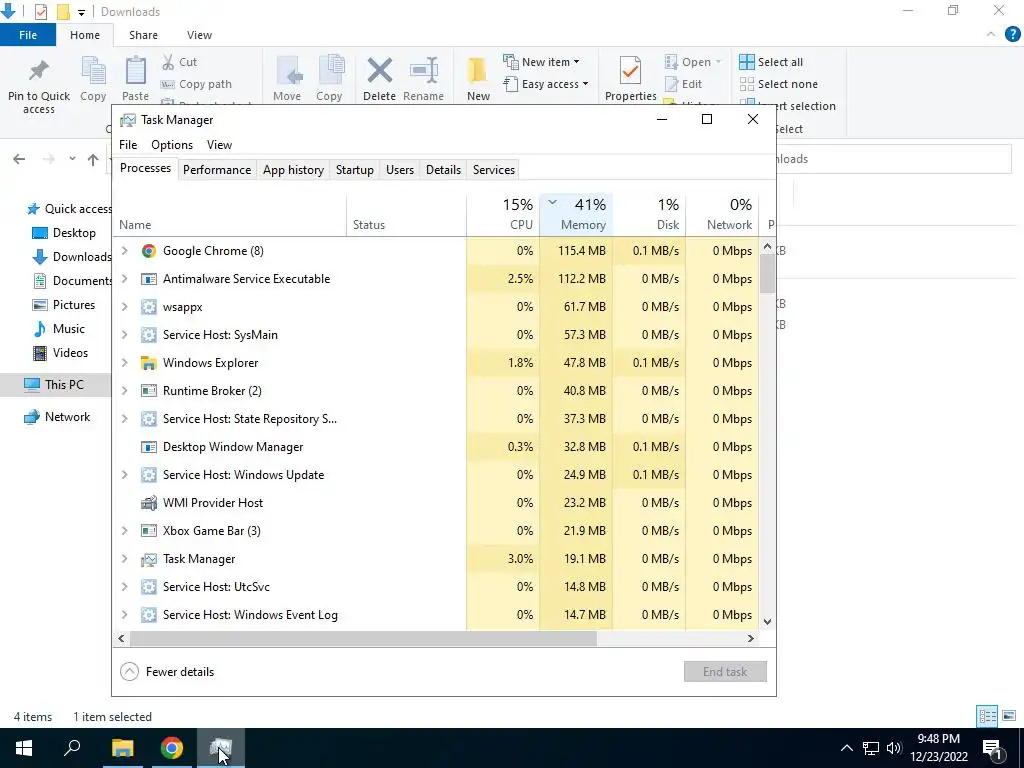This screenshot has width=1024, height=768.
Task: Click the Runtime Broker process icon
Action: (149, 391)
